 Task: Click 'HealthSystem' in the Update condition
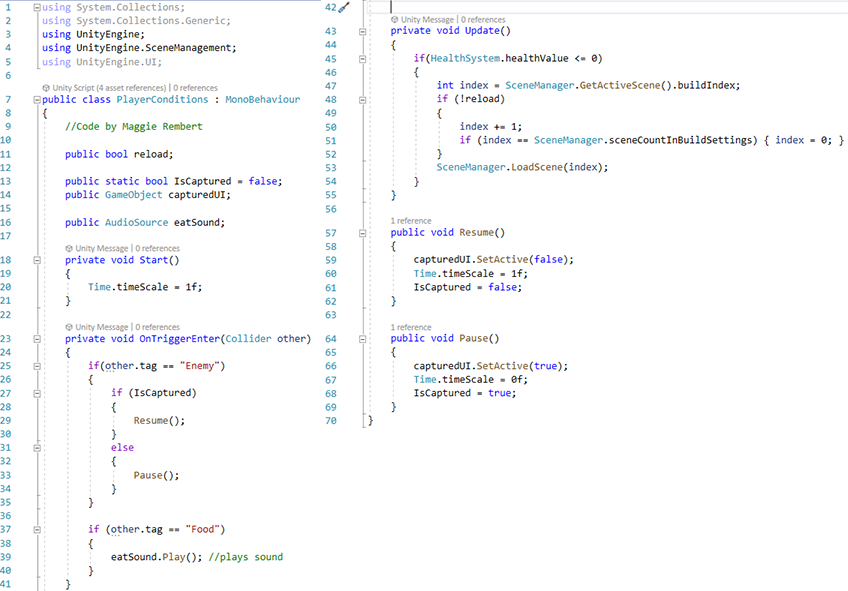click(x=465, y=58)
